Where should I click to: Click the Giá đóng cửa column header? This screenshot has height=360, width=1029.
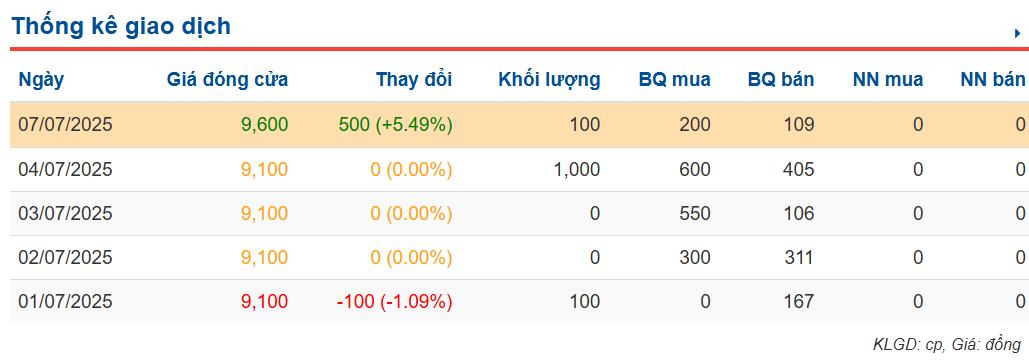(227, 80)
